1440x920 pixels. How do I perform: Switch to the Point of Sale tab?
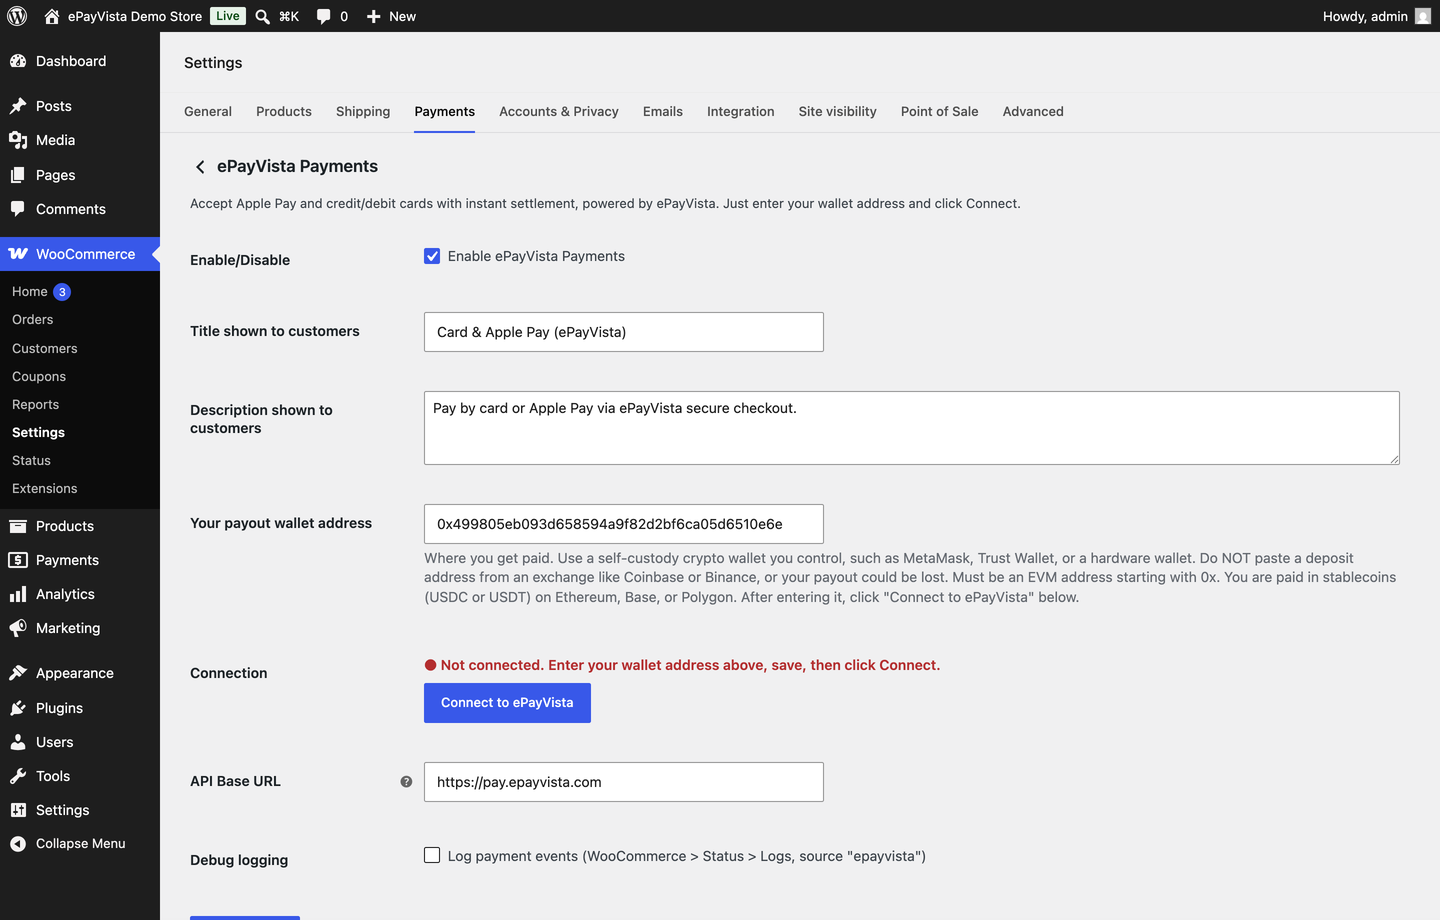(x=940, y=111)
